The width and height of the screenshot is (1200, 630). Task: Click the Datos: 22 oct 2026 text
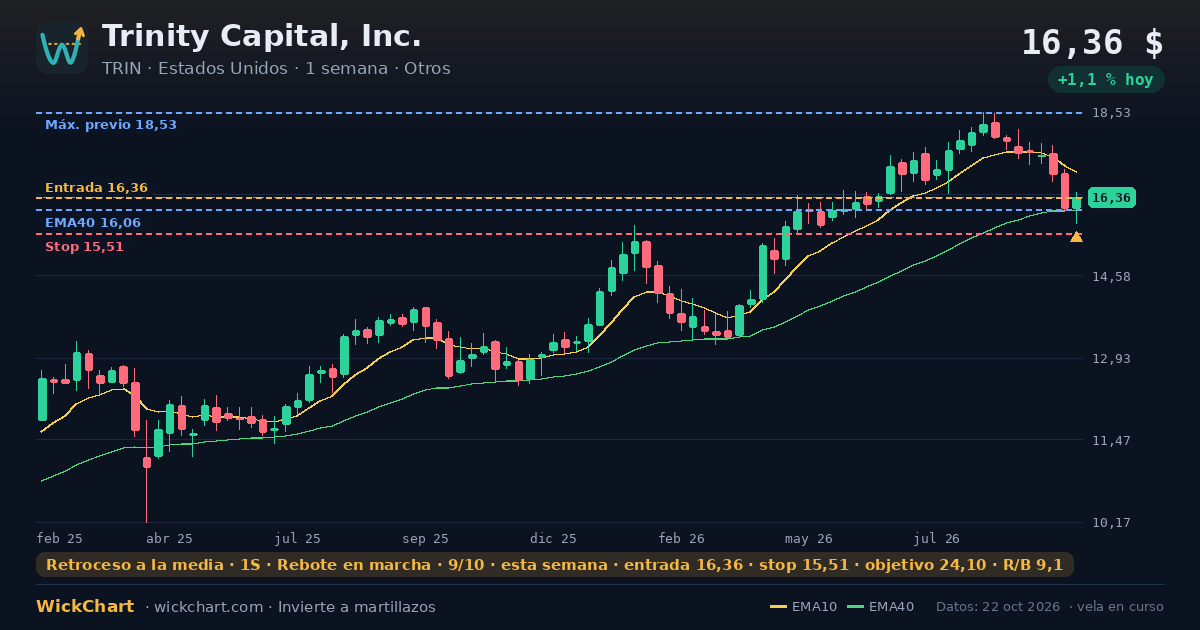[x=999, y=607]
